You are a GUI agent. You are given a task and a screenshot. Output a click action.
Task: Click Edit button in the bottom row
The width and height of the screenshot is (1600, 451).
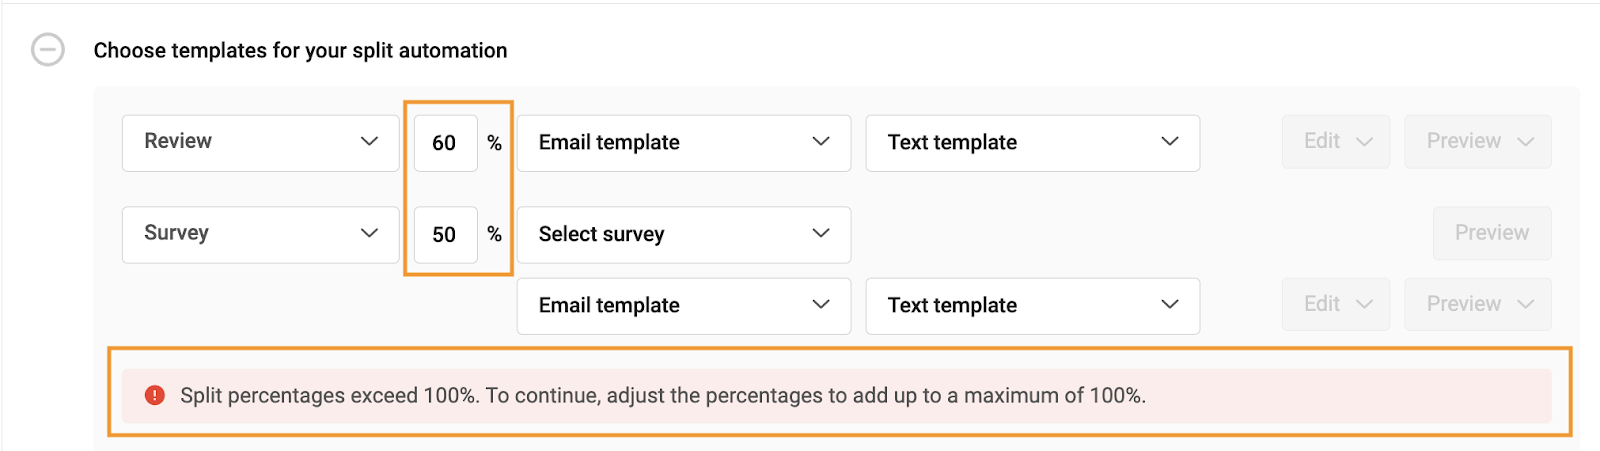tap(1336, 304)
